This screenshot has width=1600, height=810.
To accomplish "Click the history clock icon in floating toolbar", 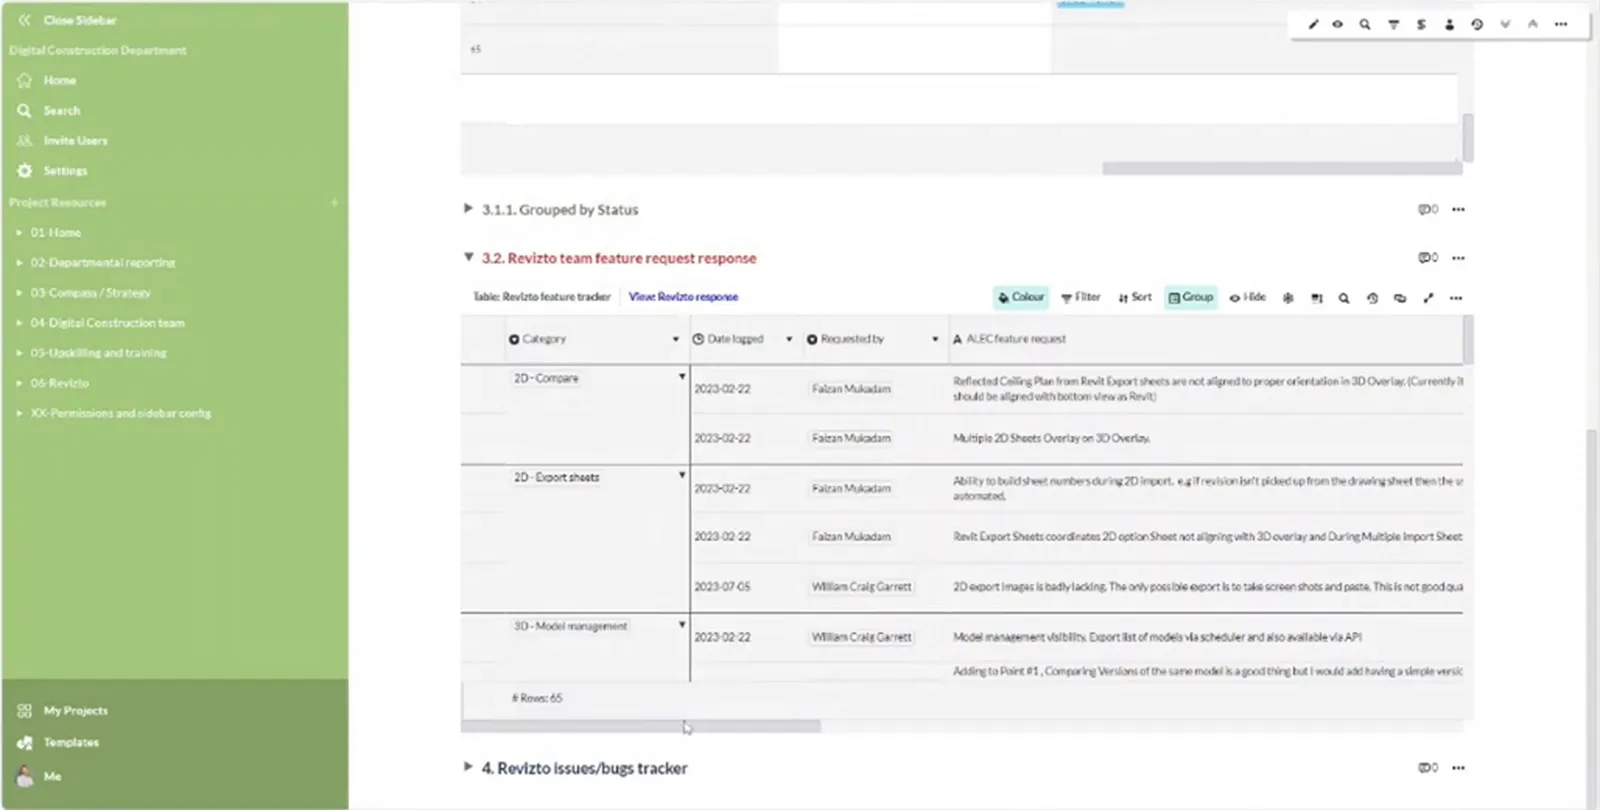I will pos(1477,24).
